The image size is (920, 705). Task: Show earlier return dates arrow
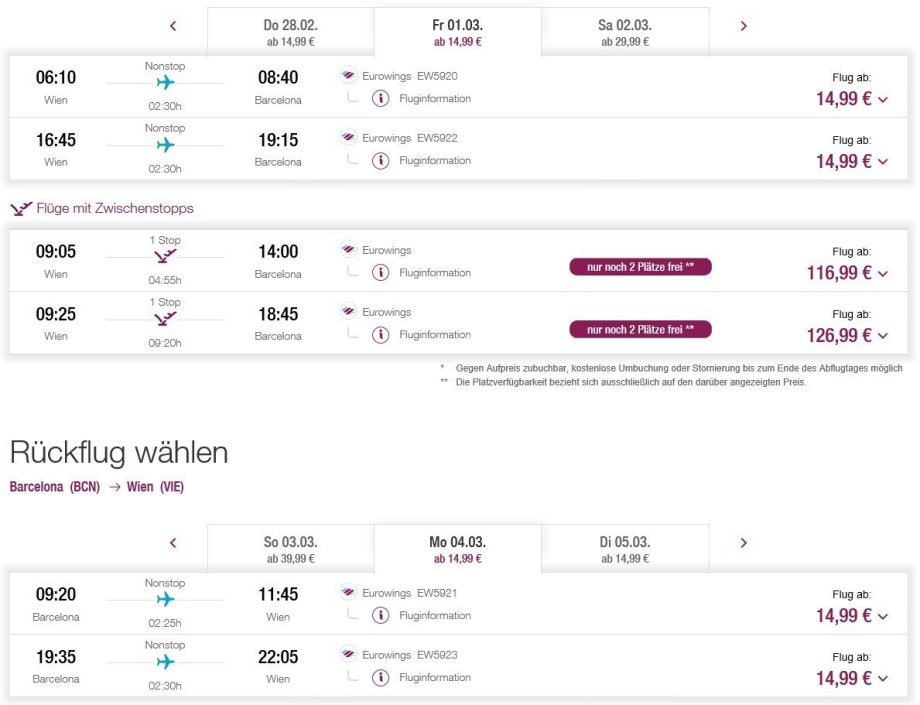point(173,543)
